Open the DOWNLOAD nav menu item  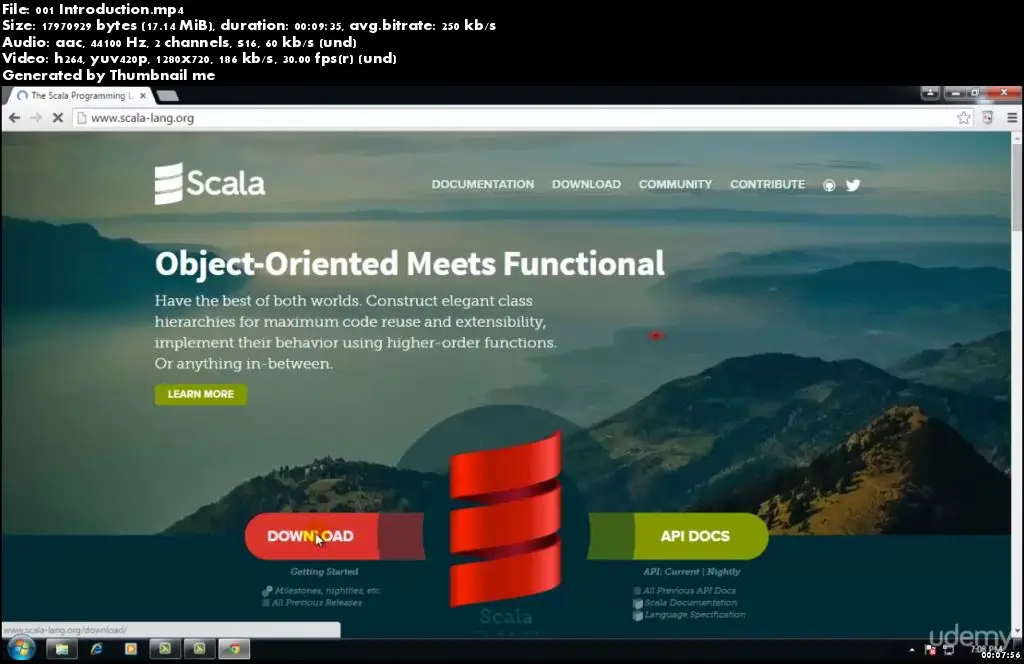(x=586, y=184)
